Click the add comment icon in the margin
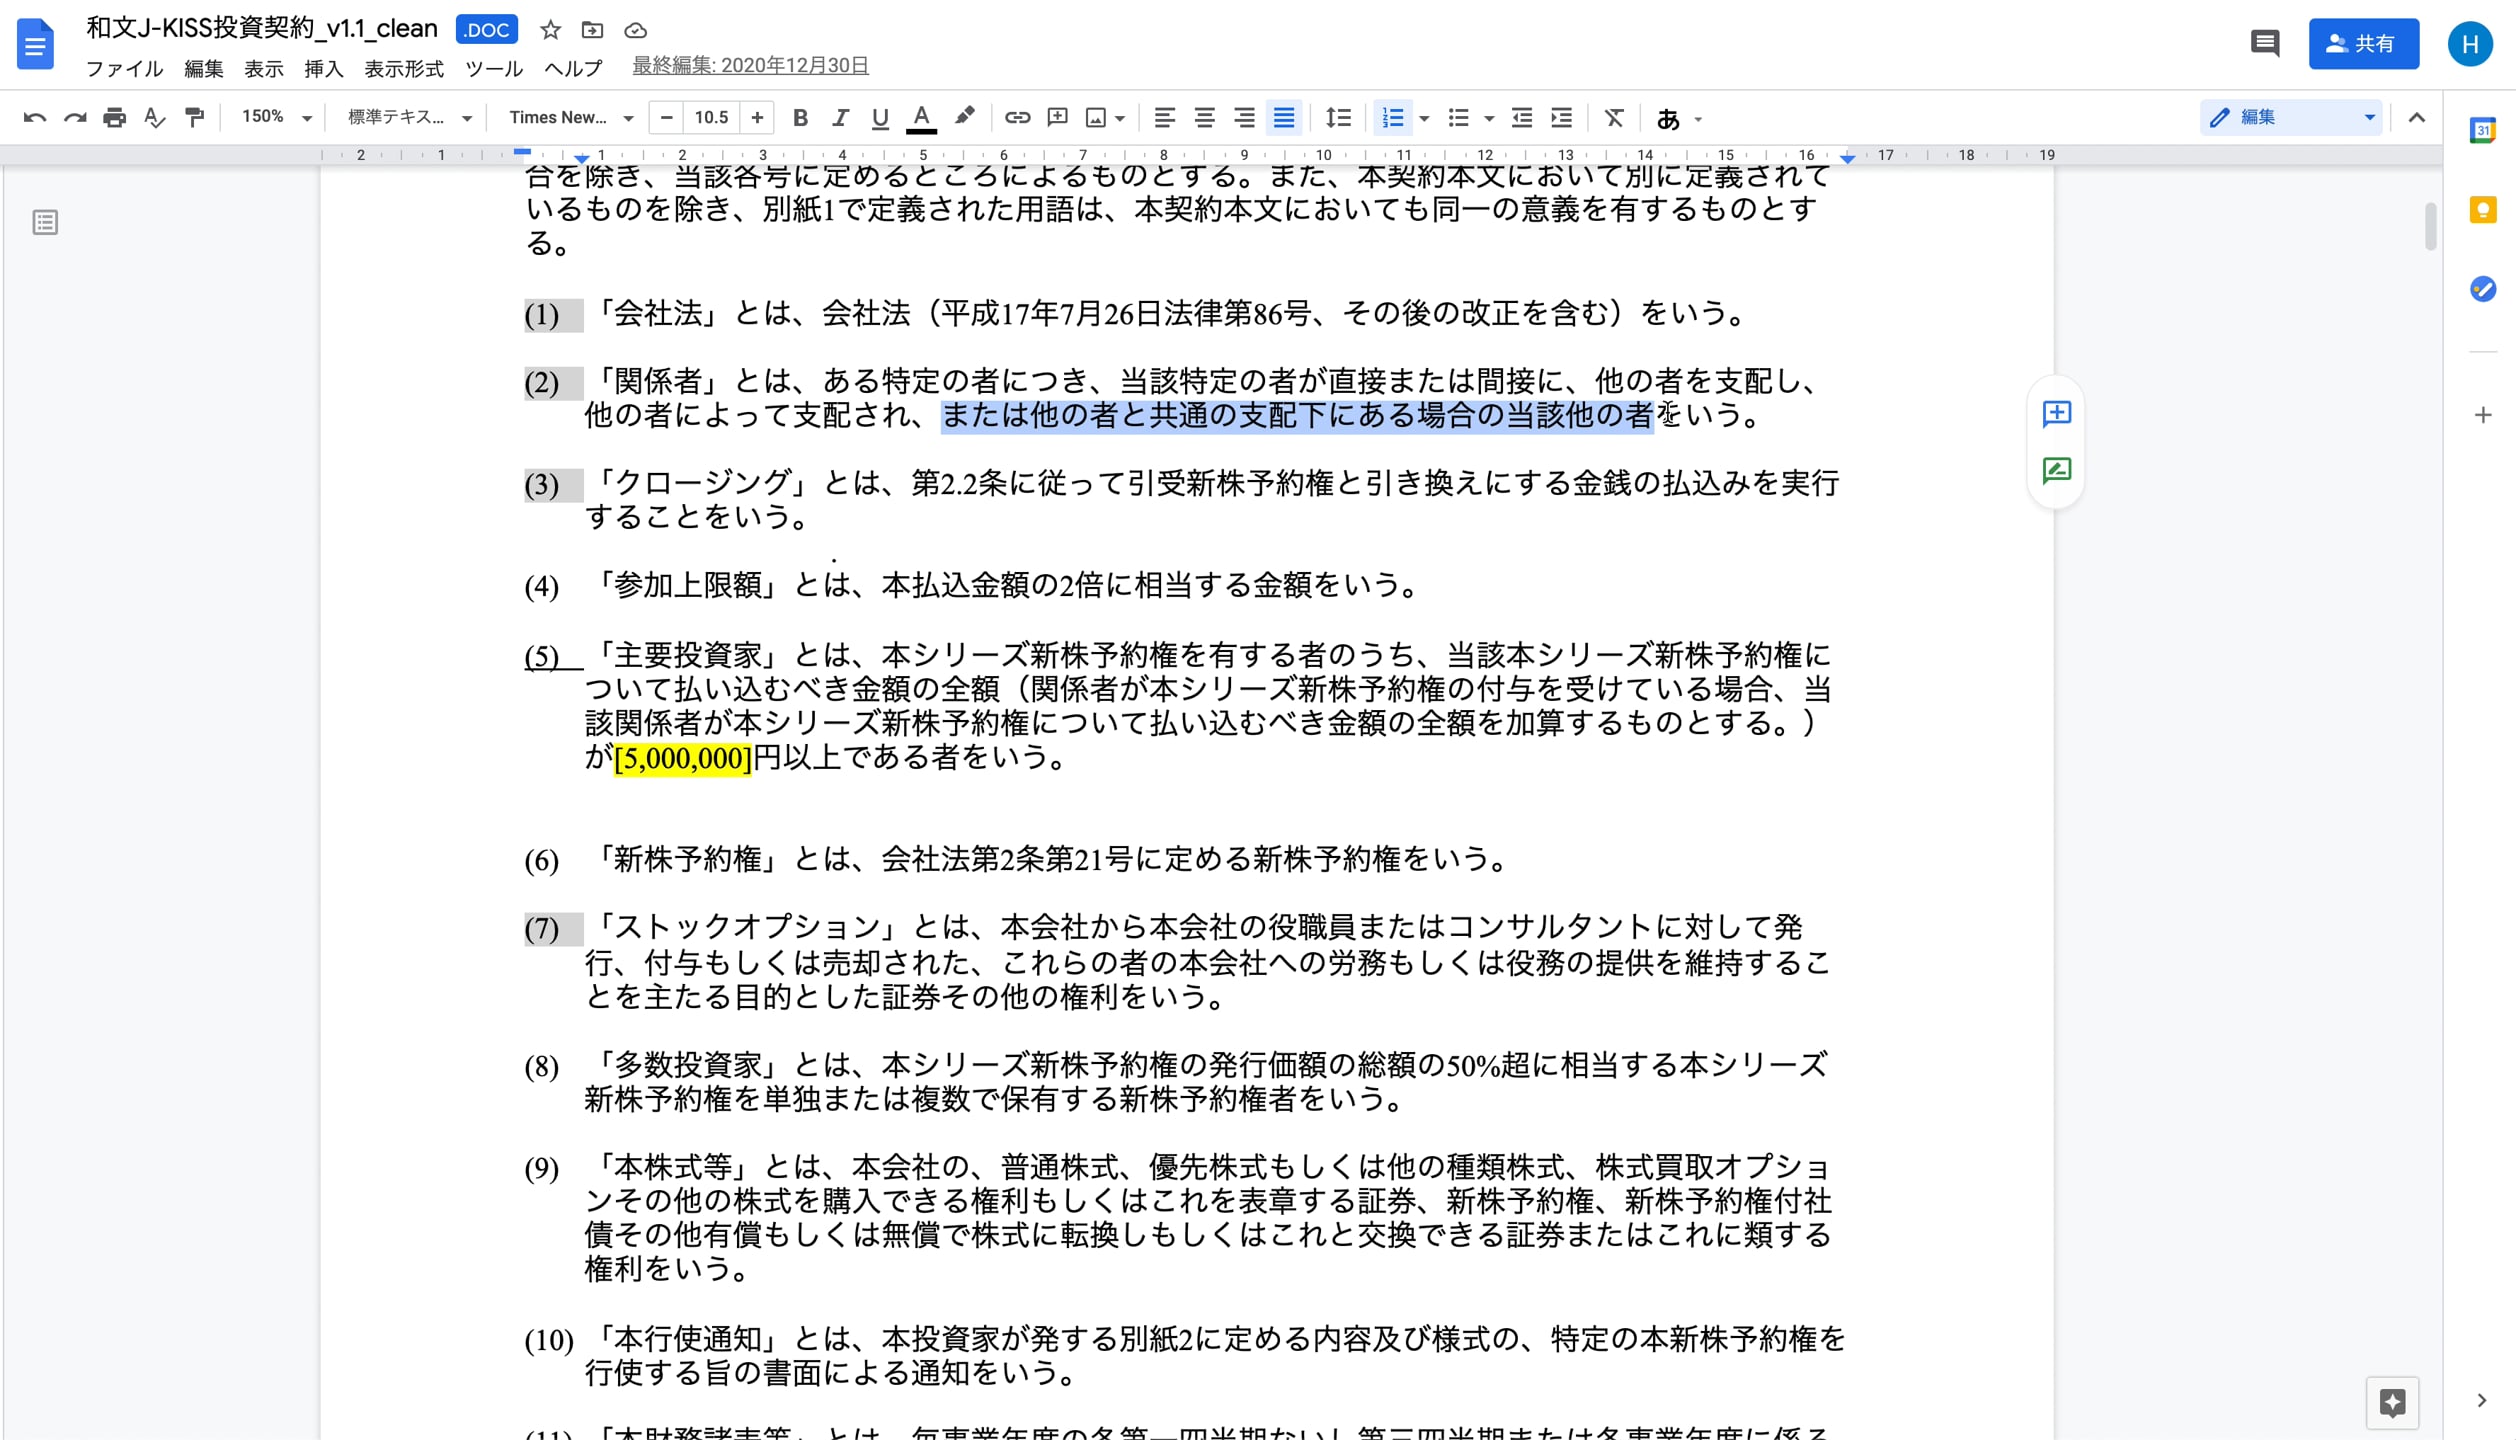Viewport: 2516px width, 1440px height. tap(2055, 414)
